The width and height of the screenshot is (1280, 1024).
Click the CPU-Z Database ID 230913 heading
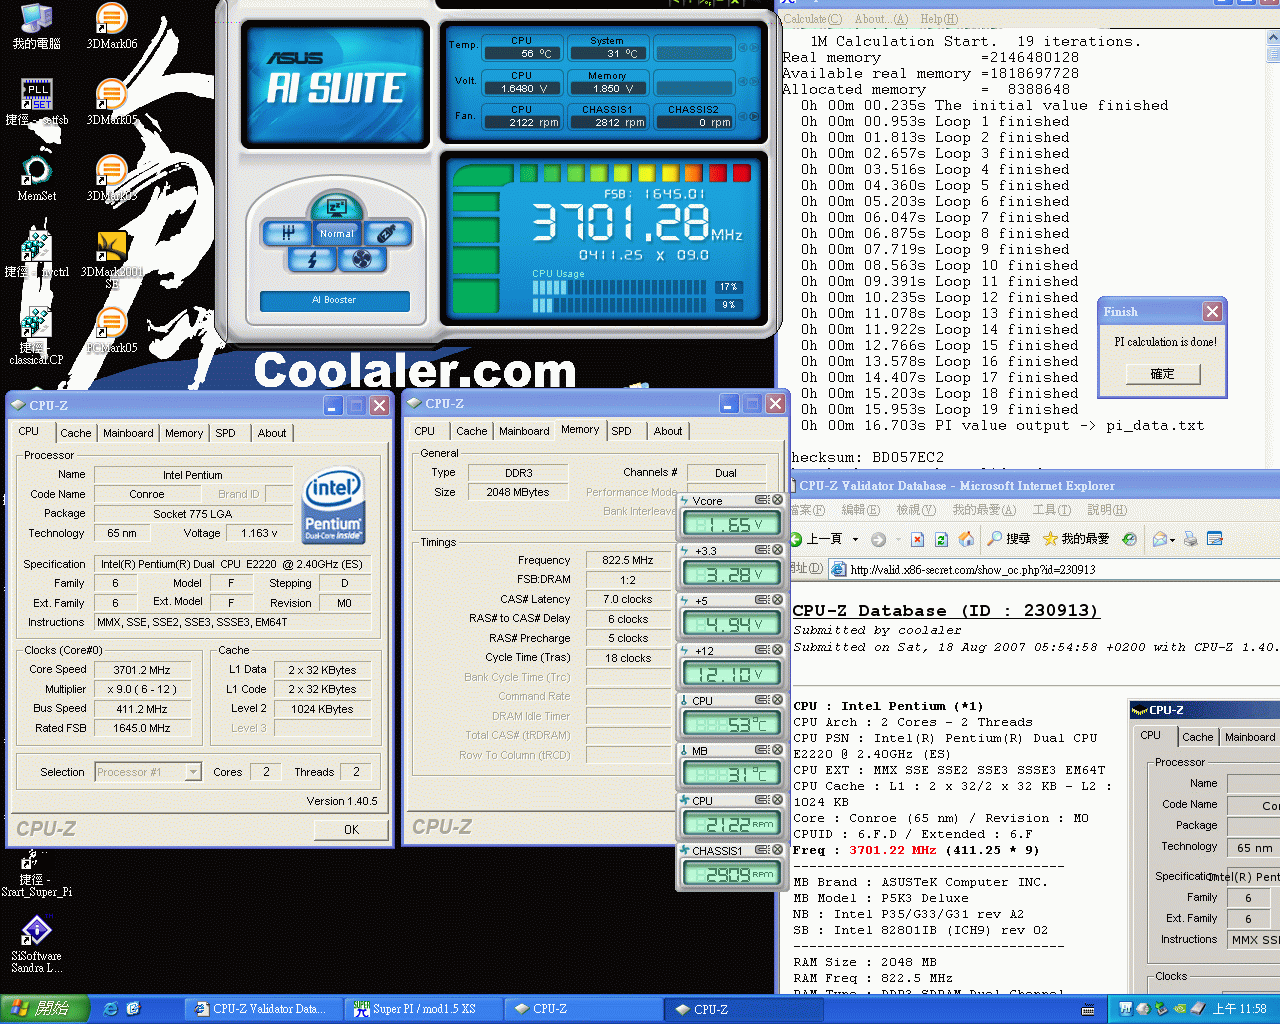coord(945,610)
